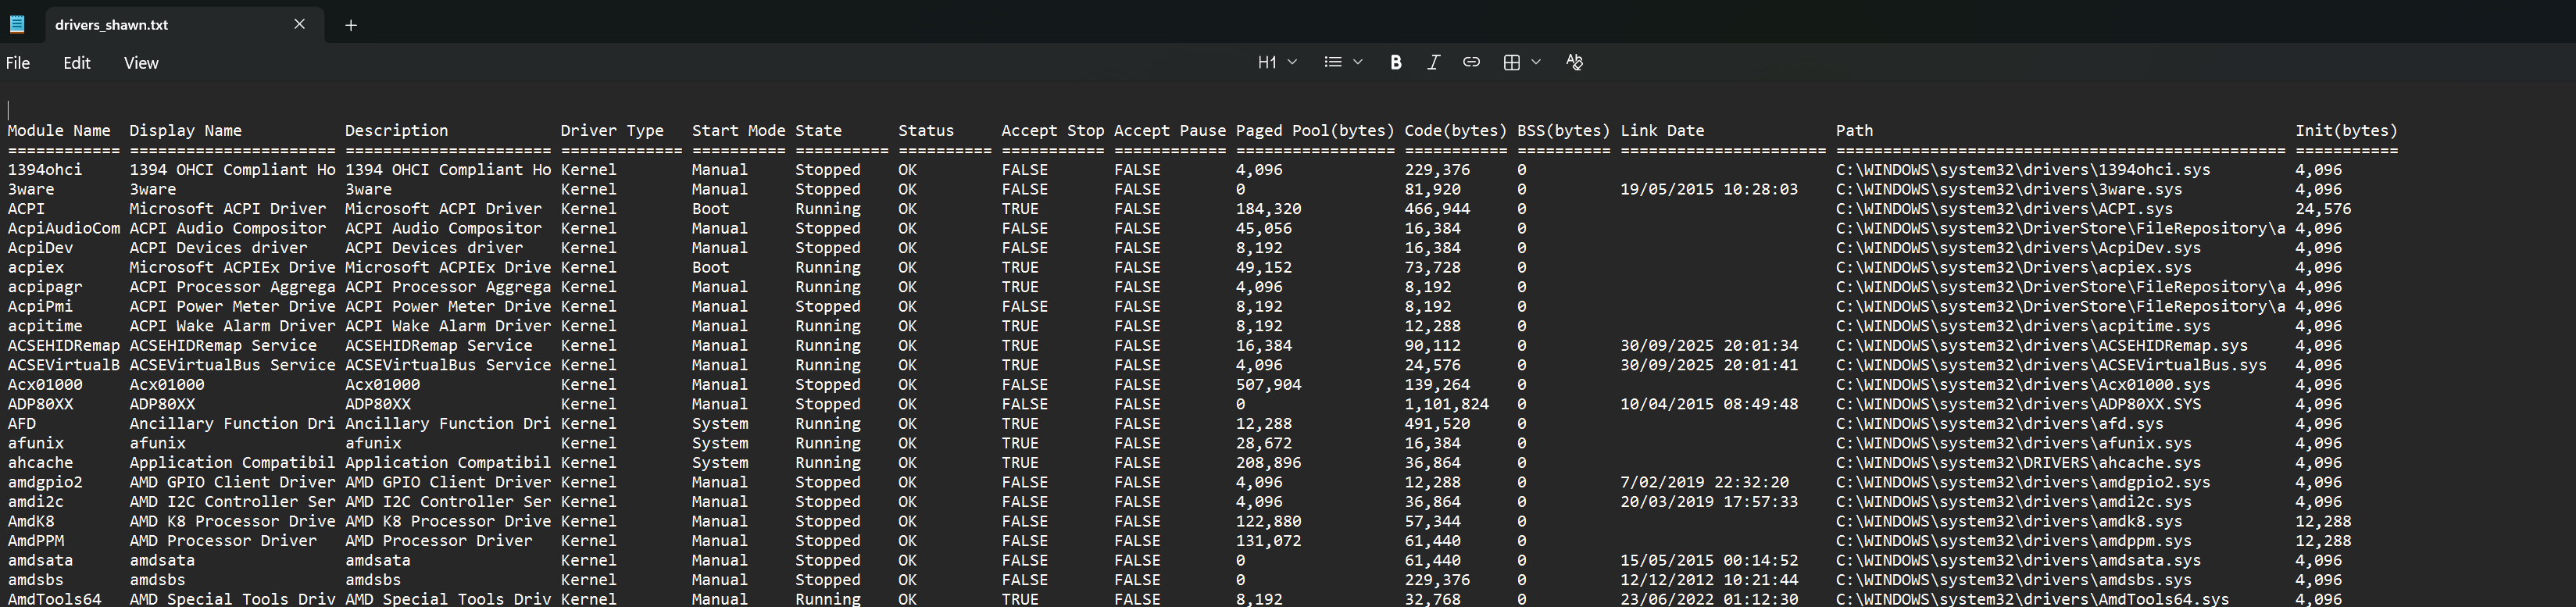Click link date 20/03/2019 17:57:33
2576x607 pixels.
click(1709, 502)
